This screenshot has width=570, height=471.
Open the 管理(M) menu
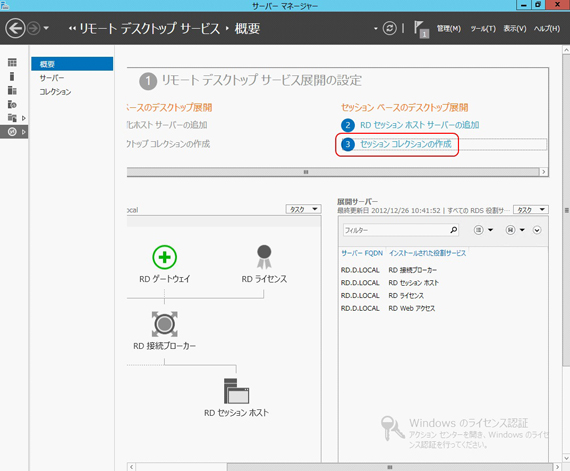click(x=449, y=29)
